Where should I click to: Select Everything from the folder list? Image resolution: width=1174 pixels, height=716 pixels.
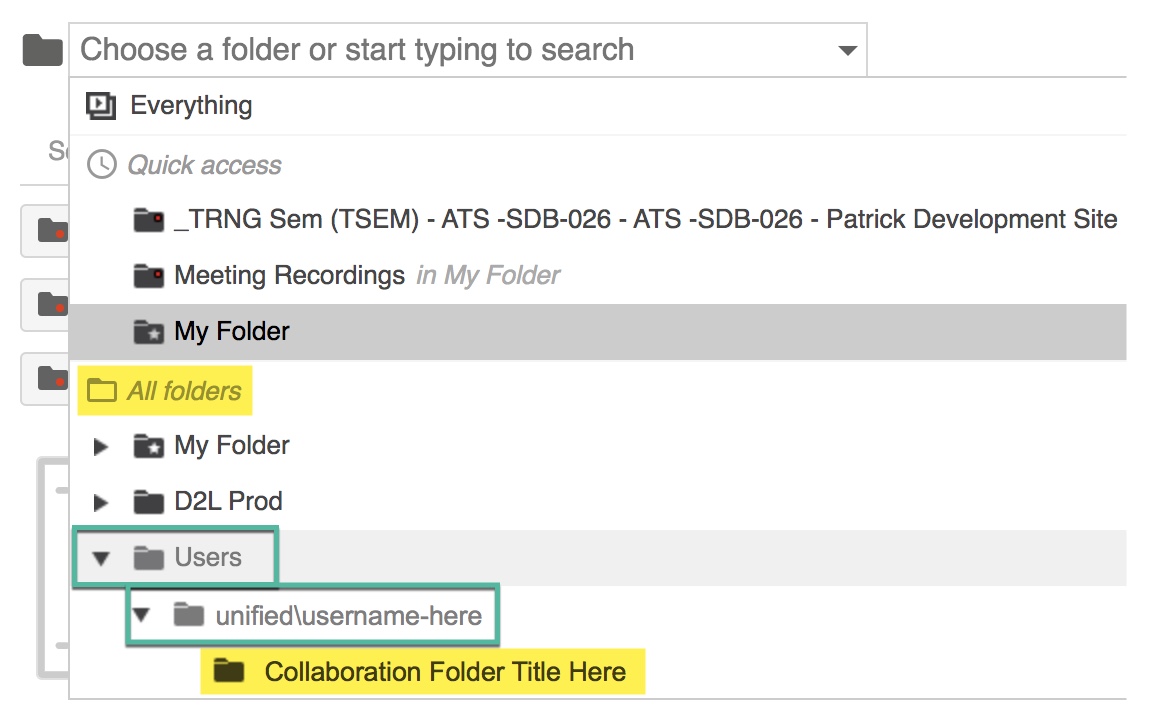191,105
